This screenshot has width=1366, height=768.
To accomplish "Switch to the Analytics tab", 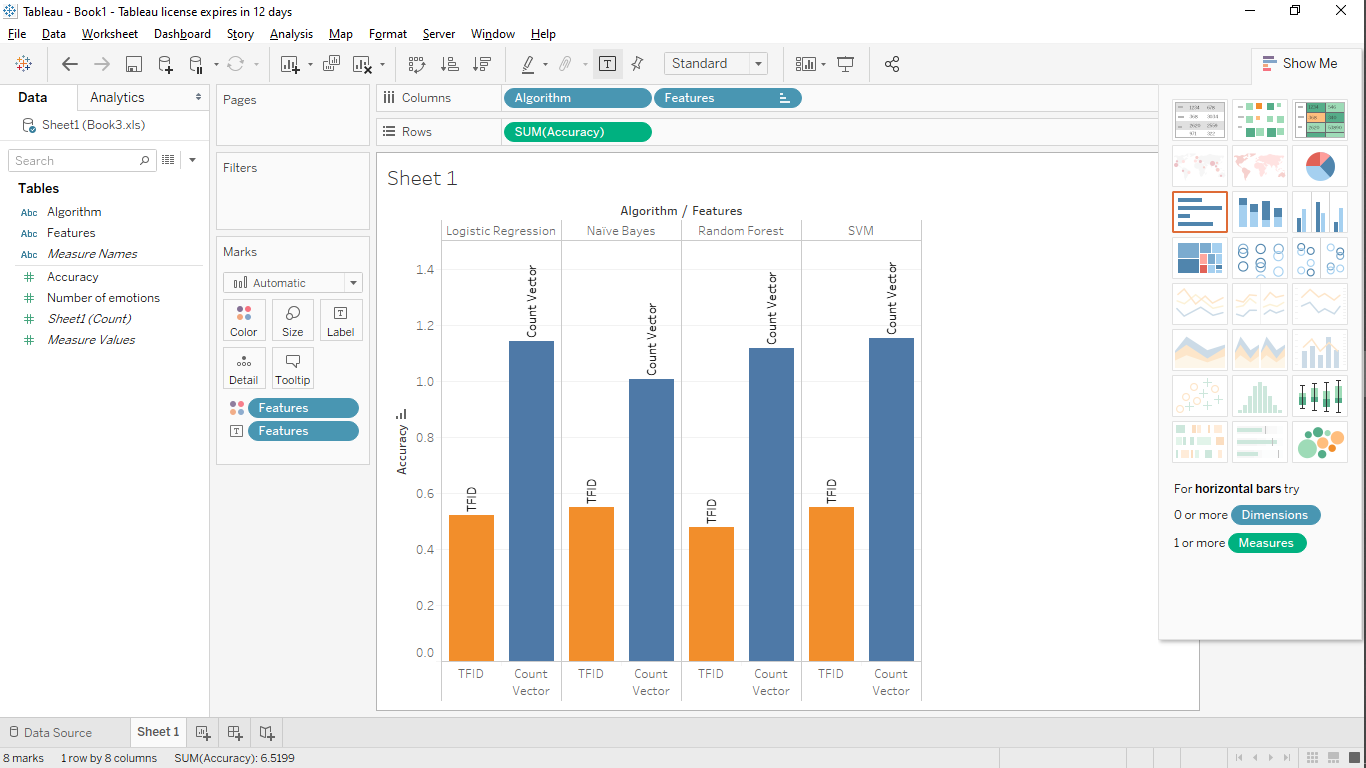I will (117, 97).
